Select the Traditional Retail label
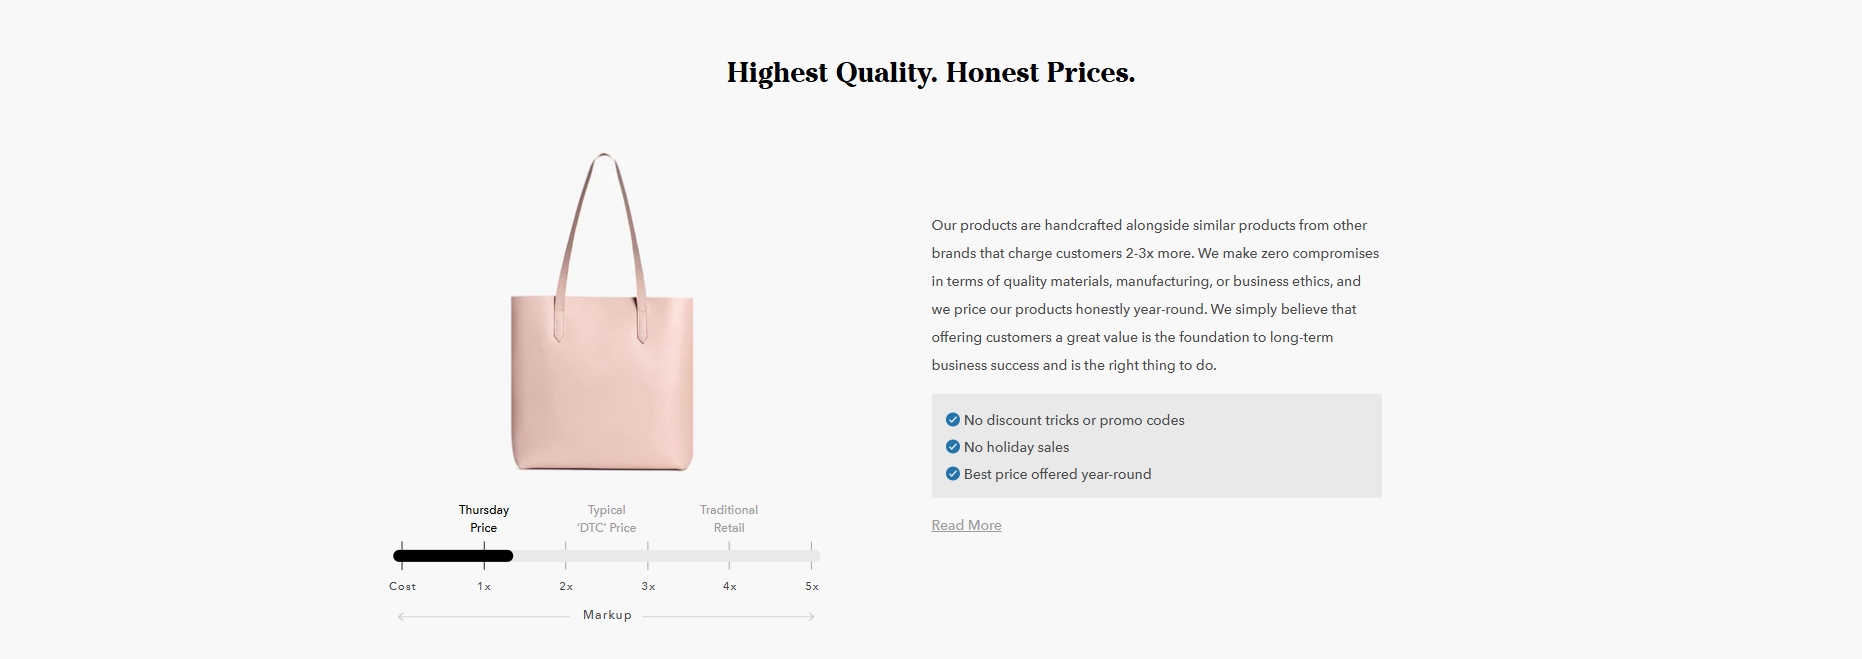The height and width of the screenshot is (659, 1862). tap(729, 519)
